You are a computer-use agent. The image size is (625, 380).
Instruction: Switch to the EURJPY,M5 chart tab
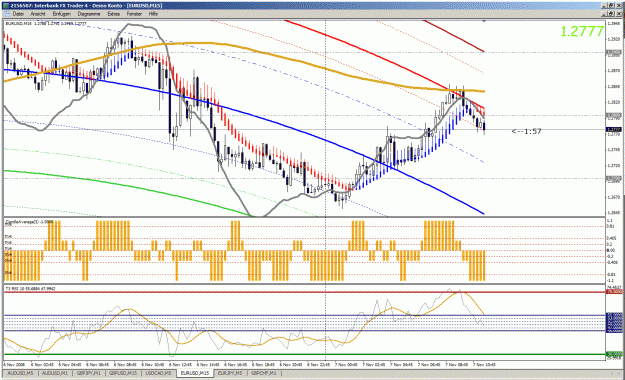pos(230,373)
